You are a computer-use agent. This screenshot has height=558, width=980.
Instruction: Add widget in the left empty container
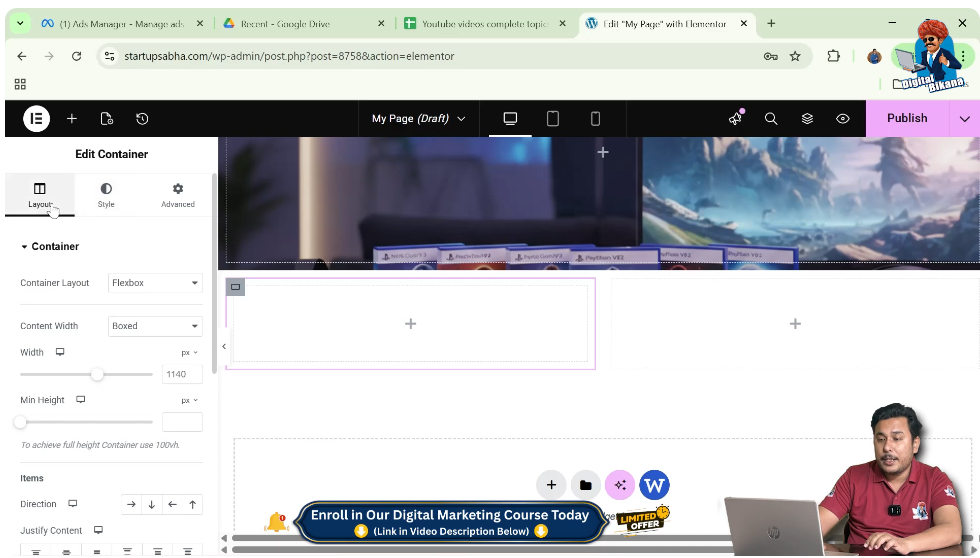click(410, 324)
